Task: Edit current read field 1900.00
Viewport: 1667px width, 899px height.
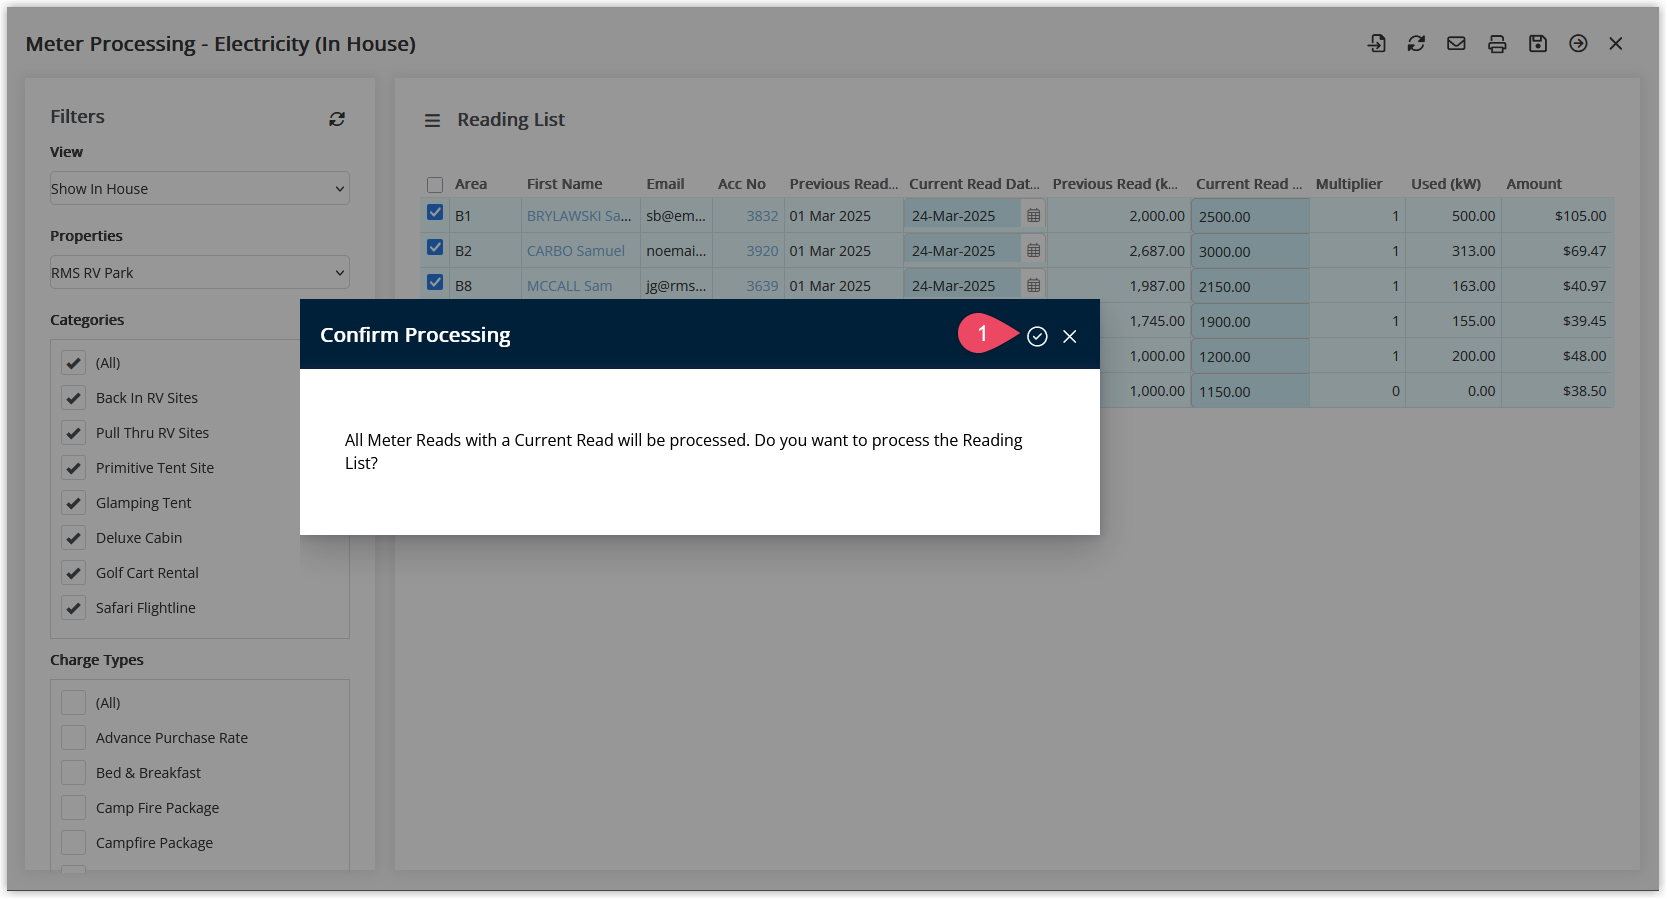Action: click(x=1250, y=321)
